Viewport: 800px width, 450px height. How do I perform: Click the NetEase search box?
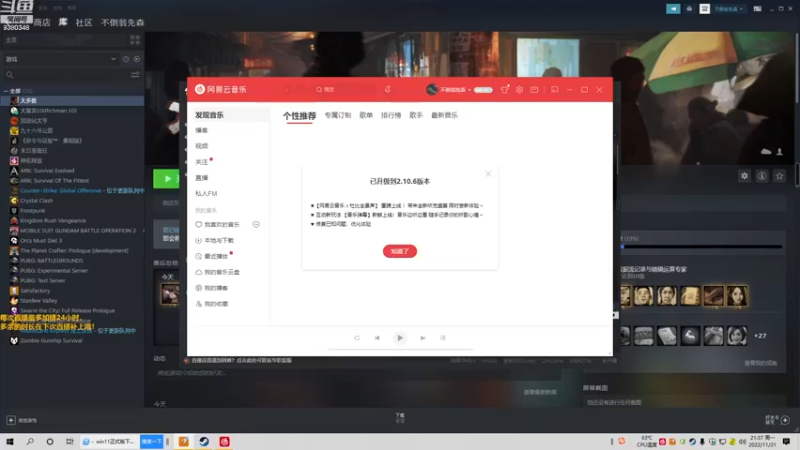tap(345, 89)
